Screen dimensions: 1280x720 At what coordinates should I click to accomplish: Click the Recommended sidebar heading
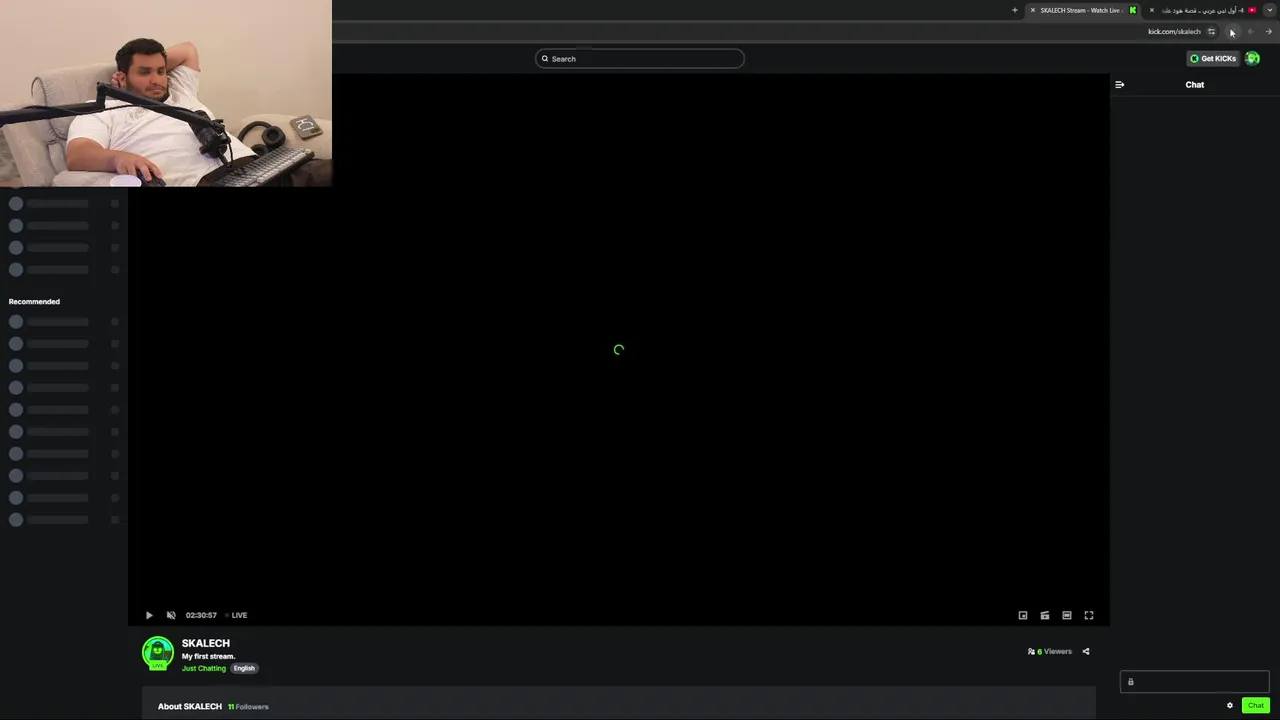click(x=34, y=301)
